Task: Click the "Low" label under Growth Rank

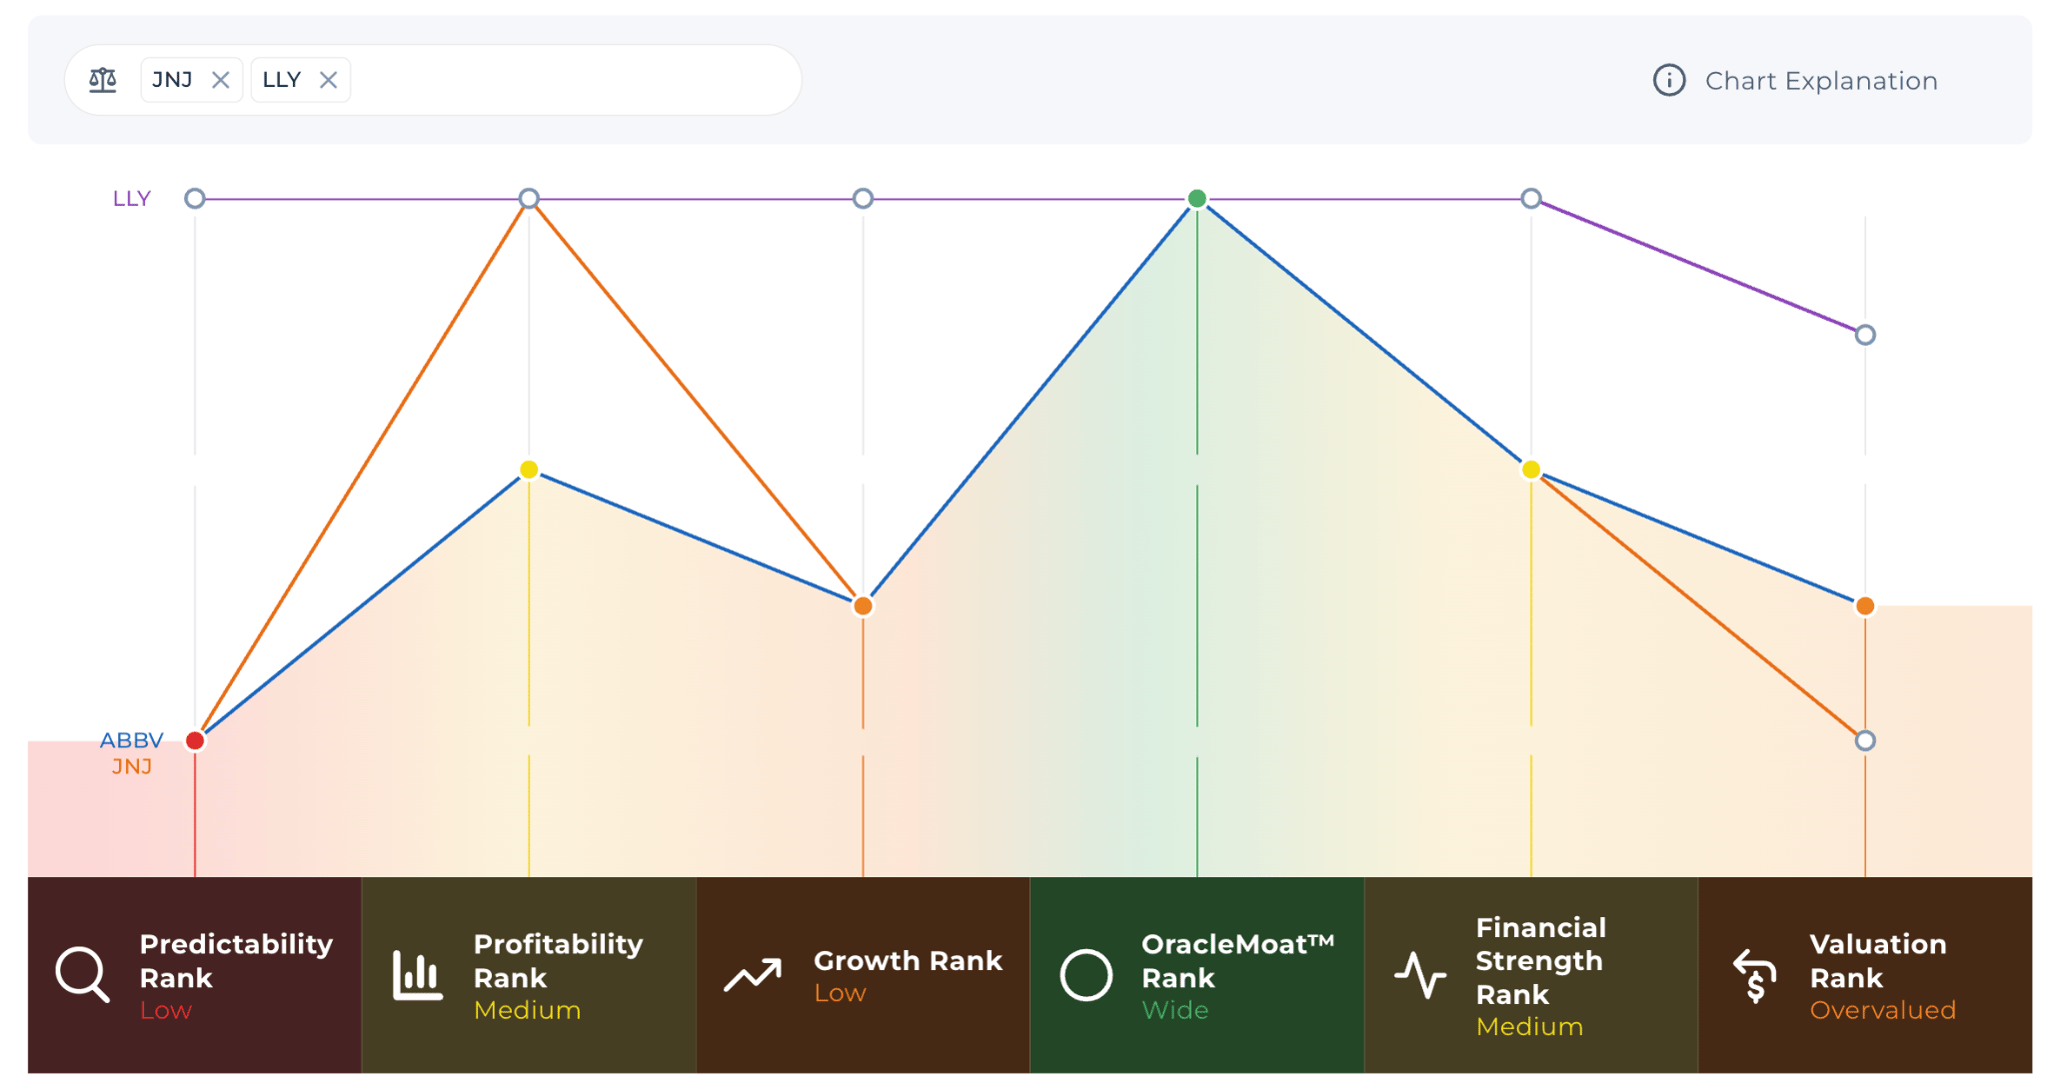Action: tap(840, 994)
